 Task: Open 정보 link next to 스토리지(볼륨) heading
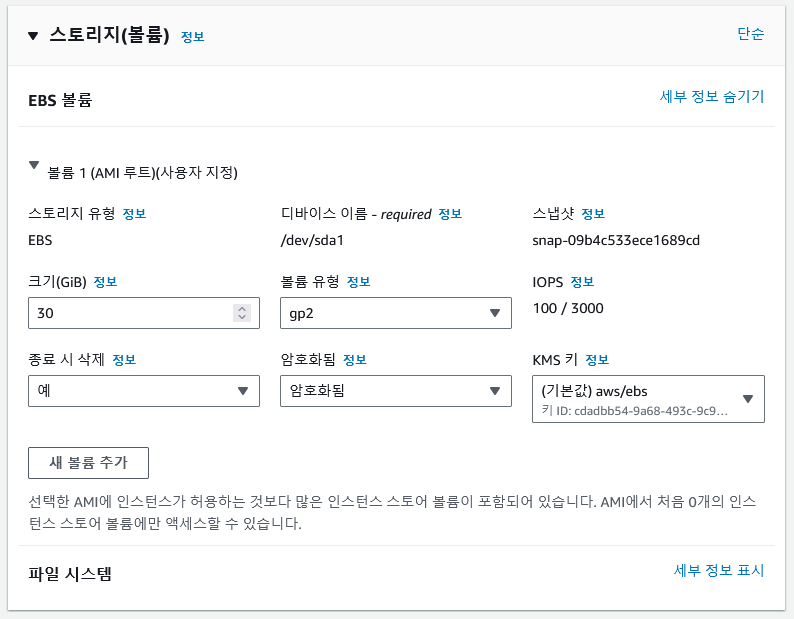point(192,37)
